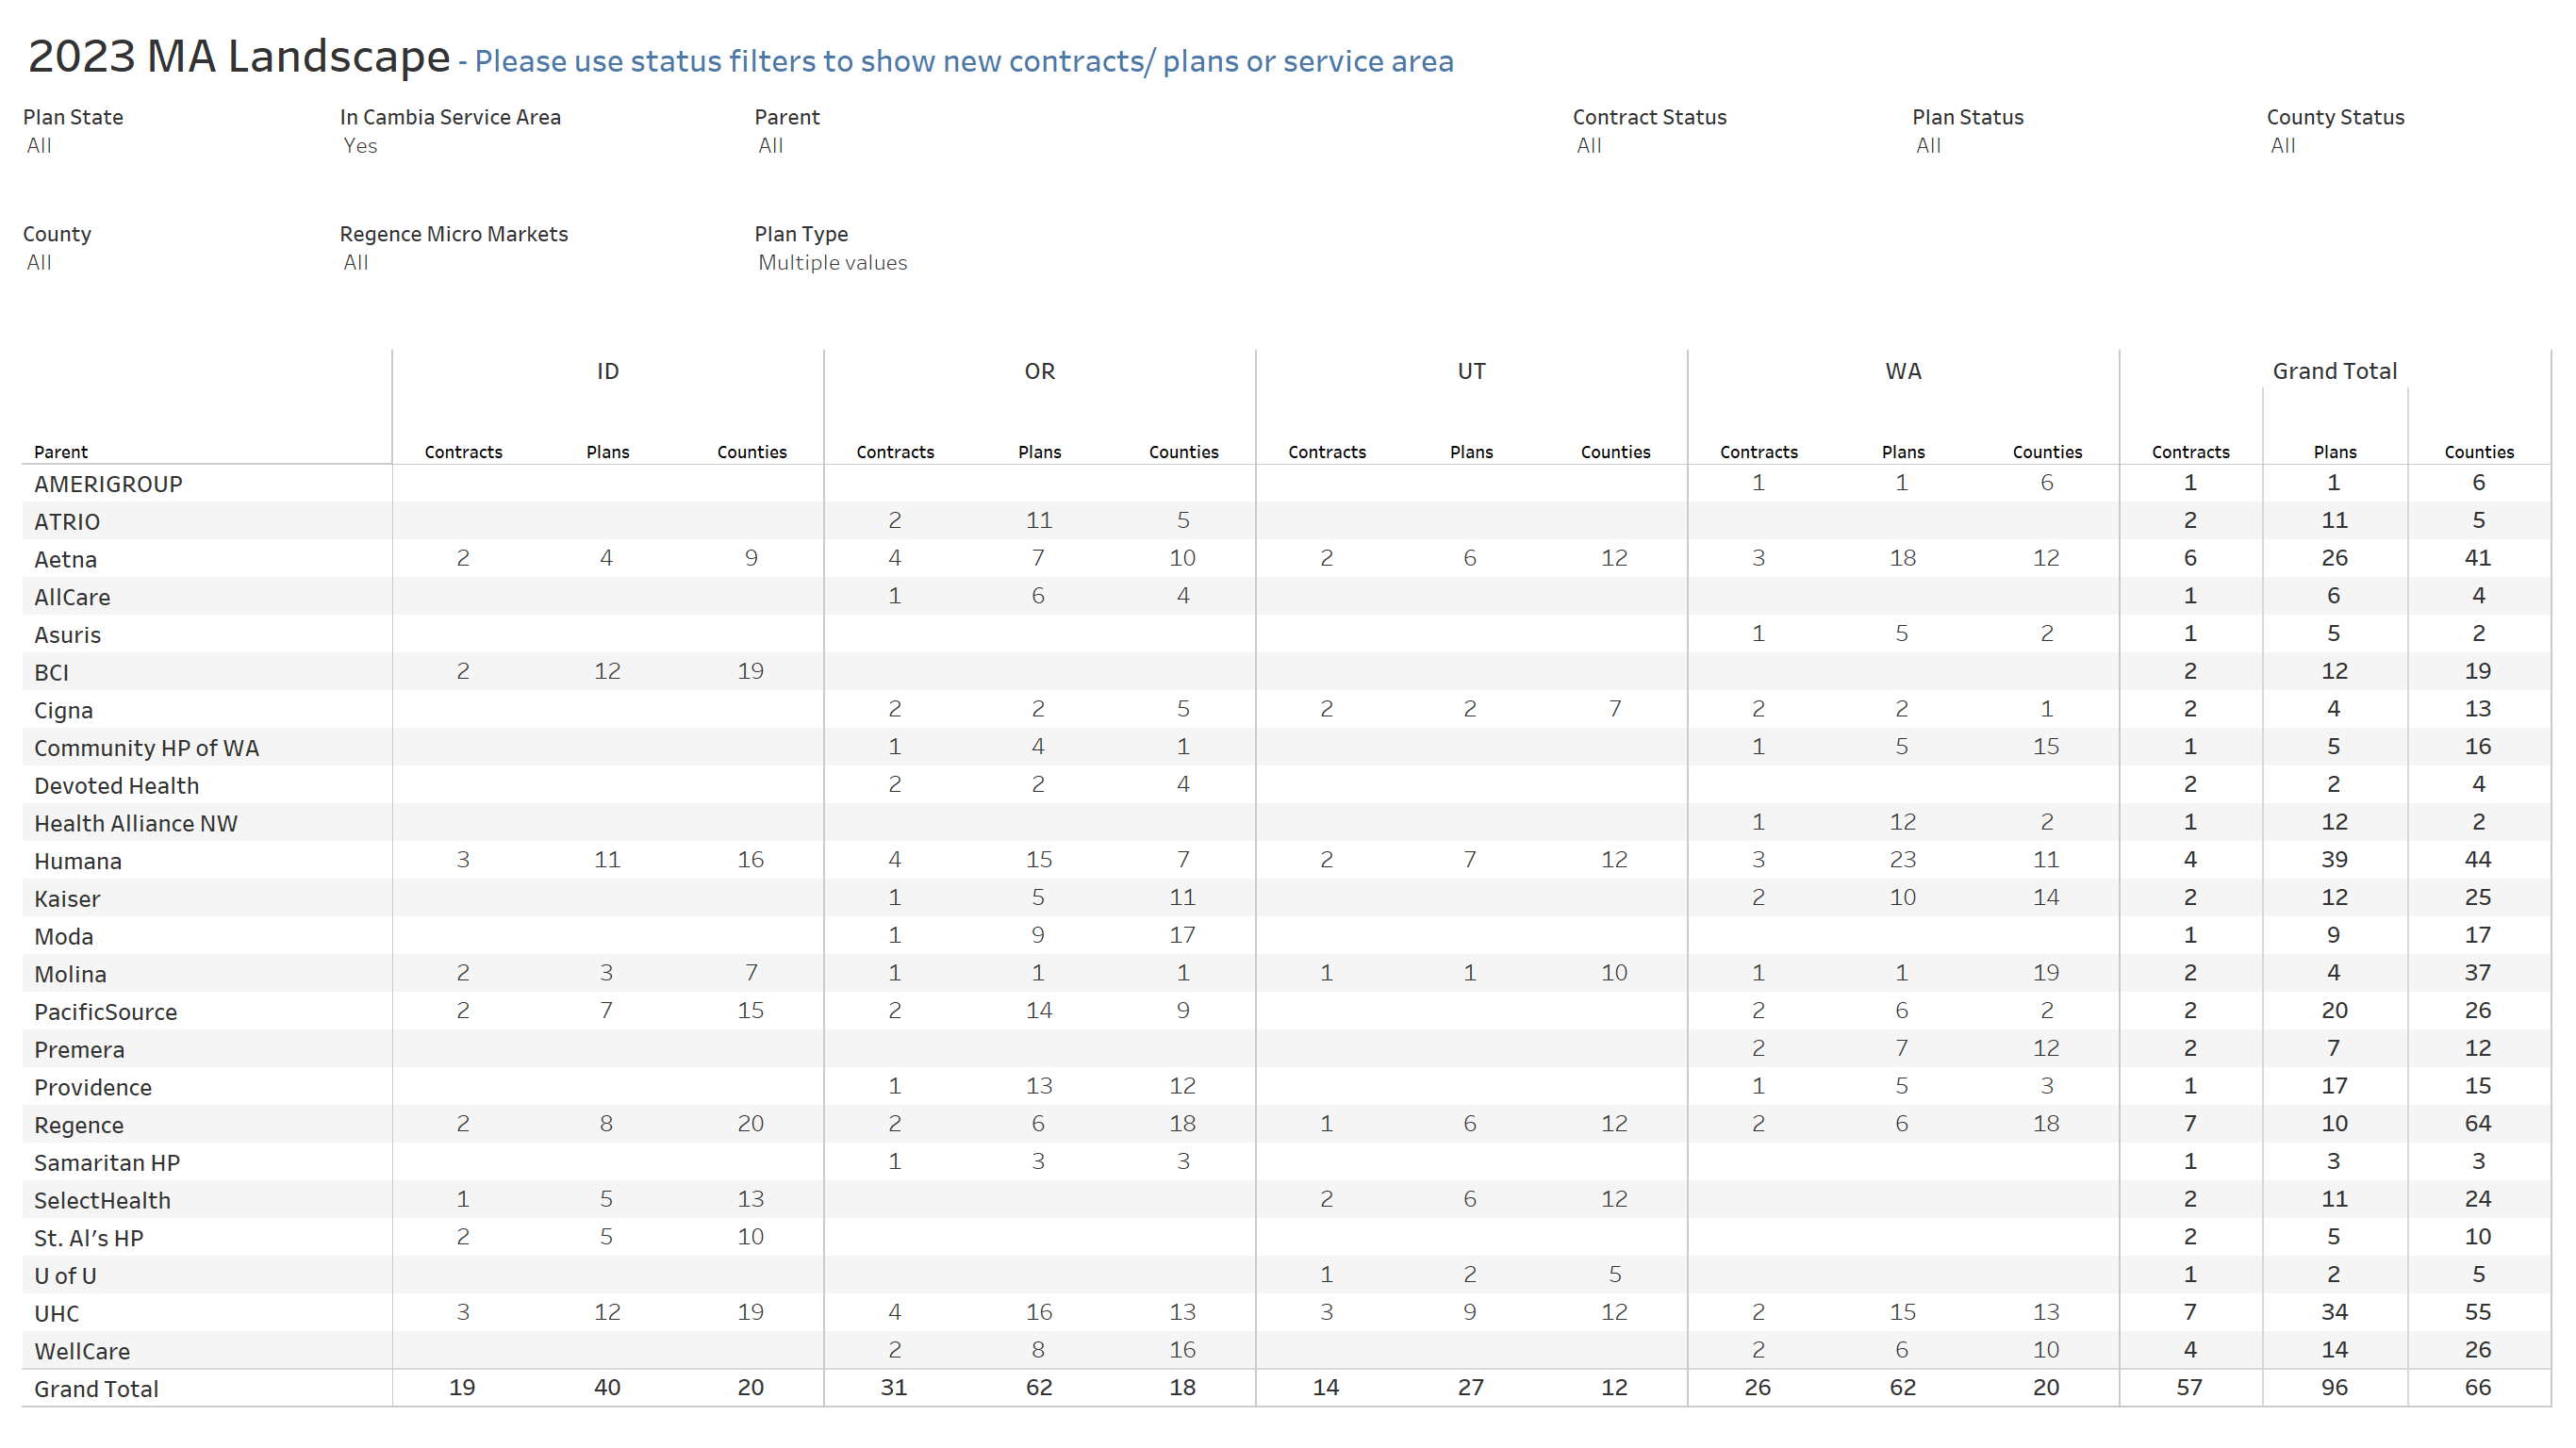Viewport: 2576px width, 1448px height.
Task: Click the Regence parent row label
Action: 79,1125
